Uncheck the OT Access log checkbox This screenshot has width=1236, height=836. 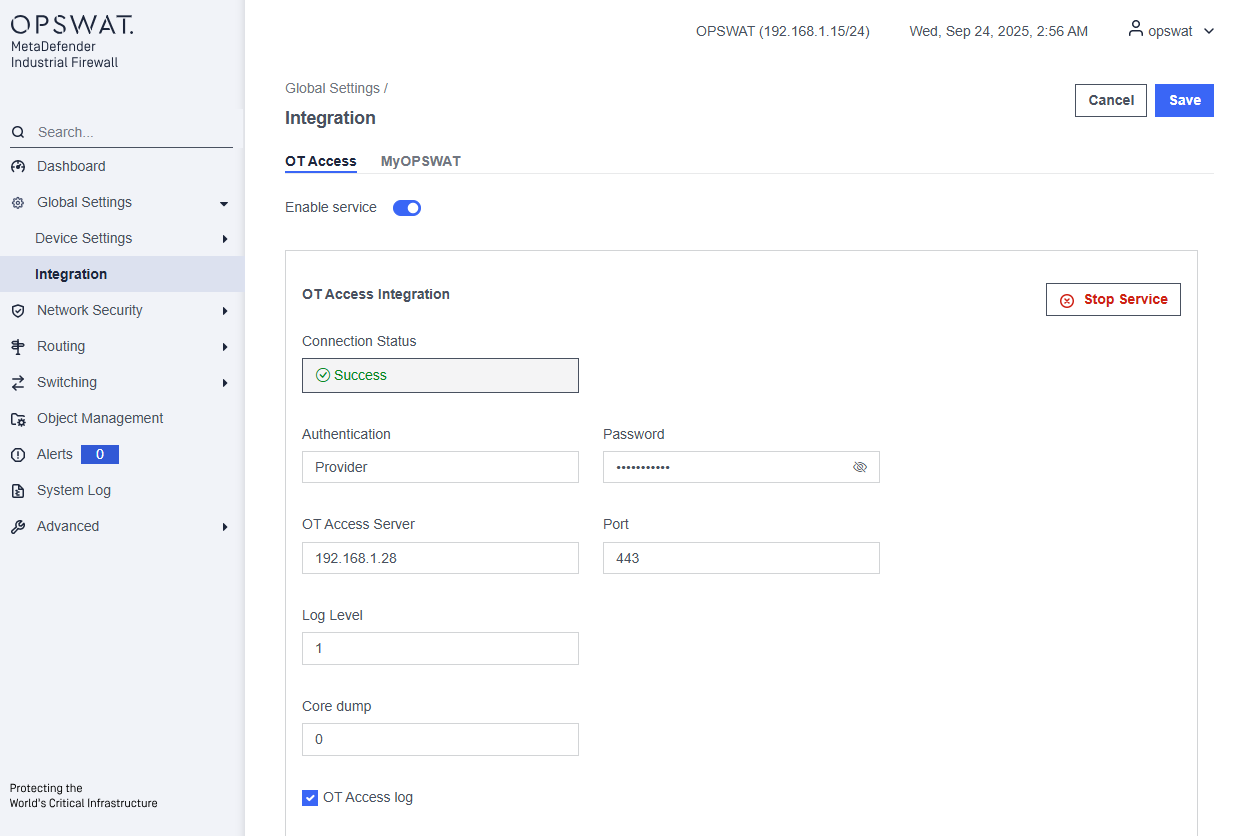pyautogui.click(x=310, y=798)
